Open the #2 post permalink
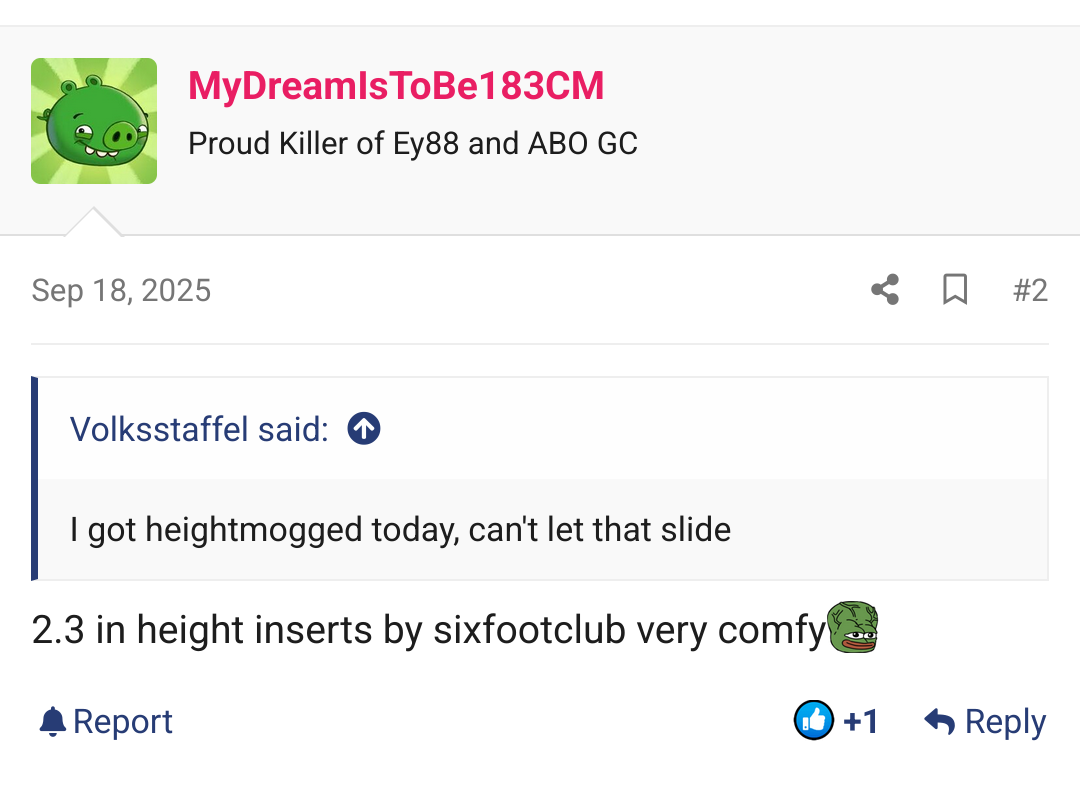The width and height of the screenshot is (1080, 785). coord(1030,290)
